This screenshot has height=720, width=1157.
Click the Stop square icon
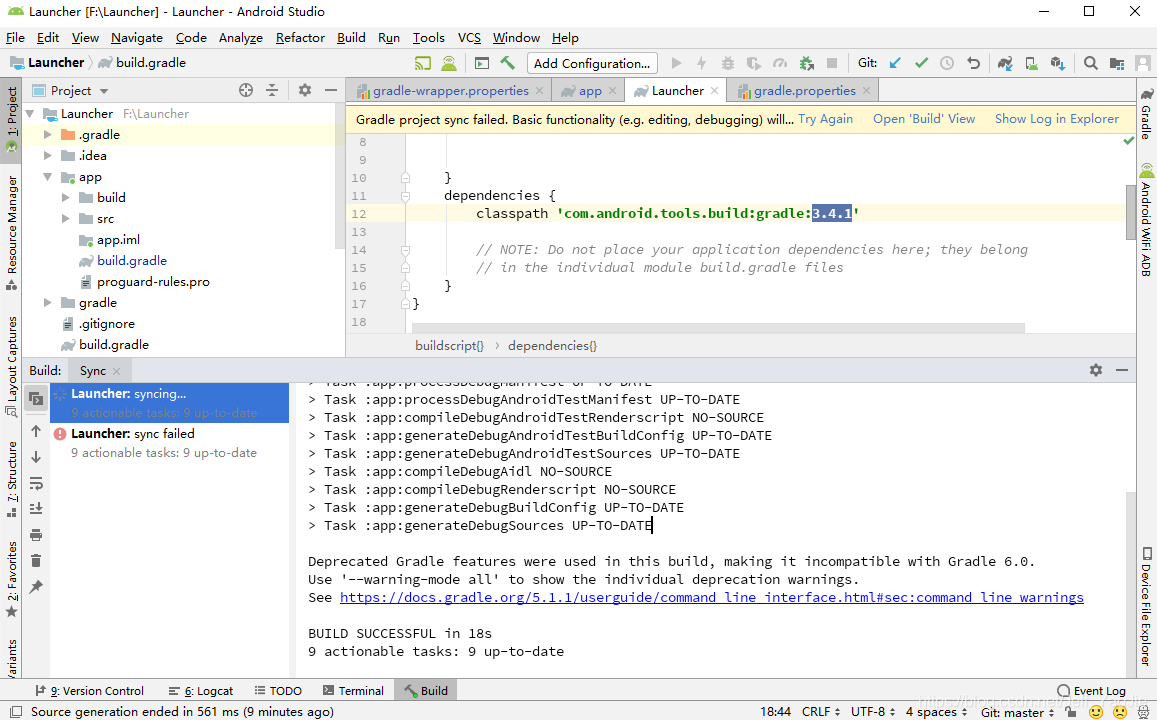point(832,63)
